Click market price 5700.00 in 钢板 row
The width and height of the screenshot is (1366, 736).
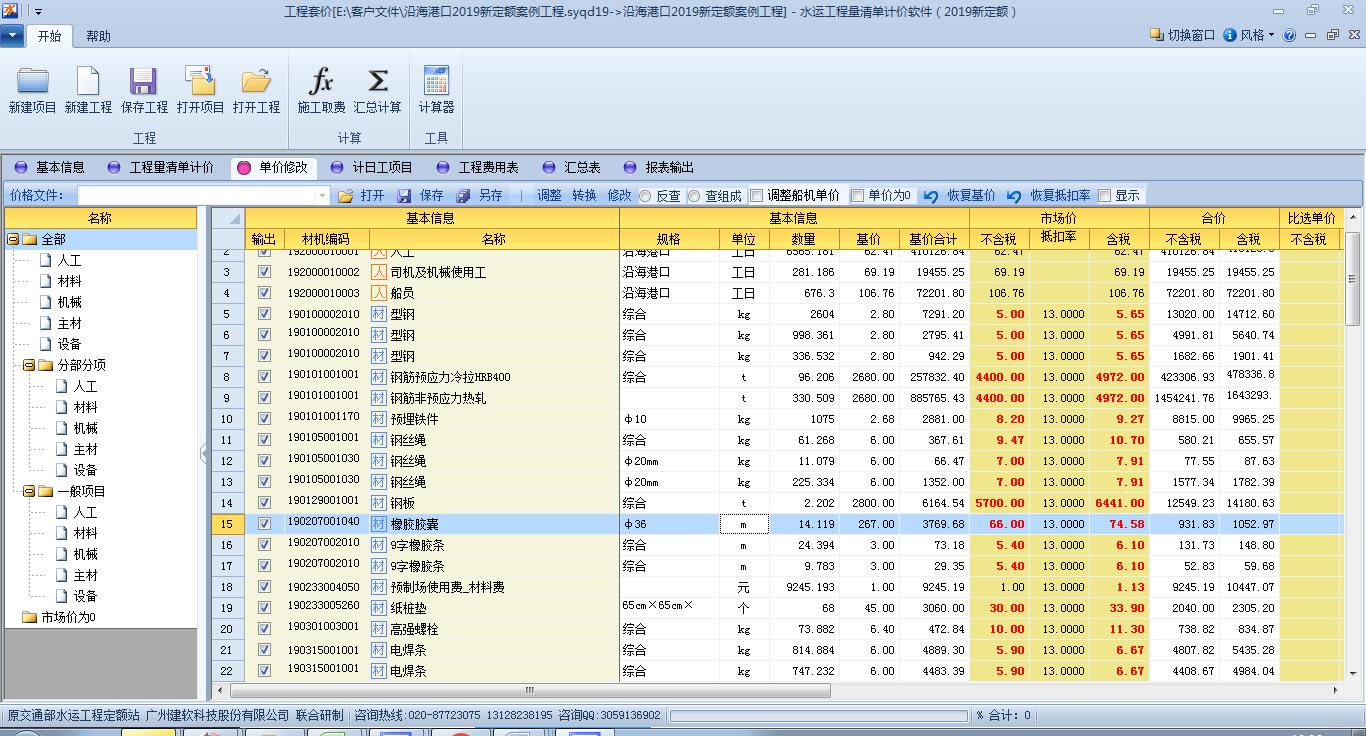pyautogui.click(x=999, y=503)
